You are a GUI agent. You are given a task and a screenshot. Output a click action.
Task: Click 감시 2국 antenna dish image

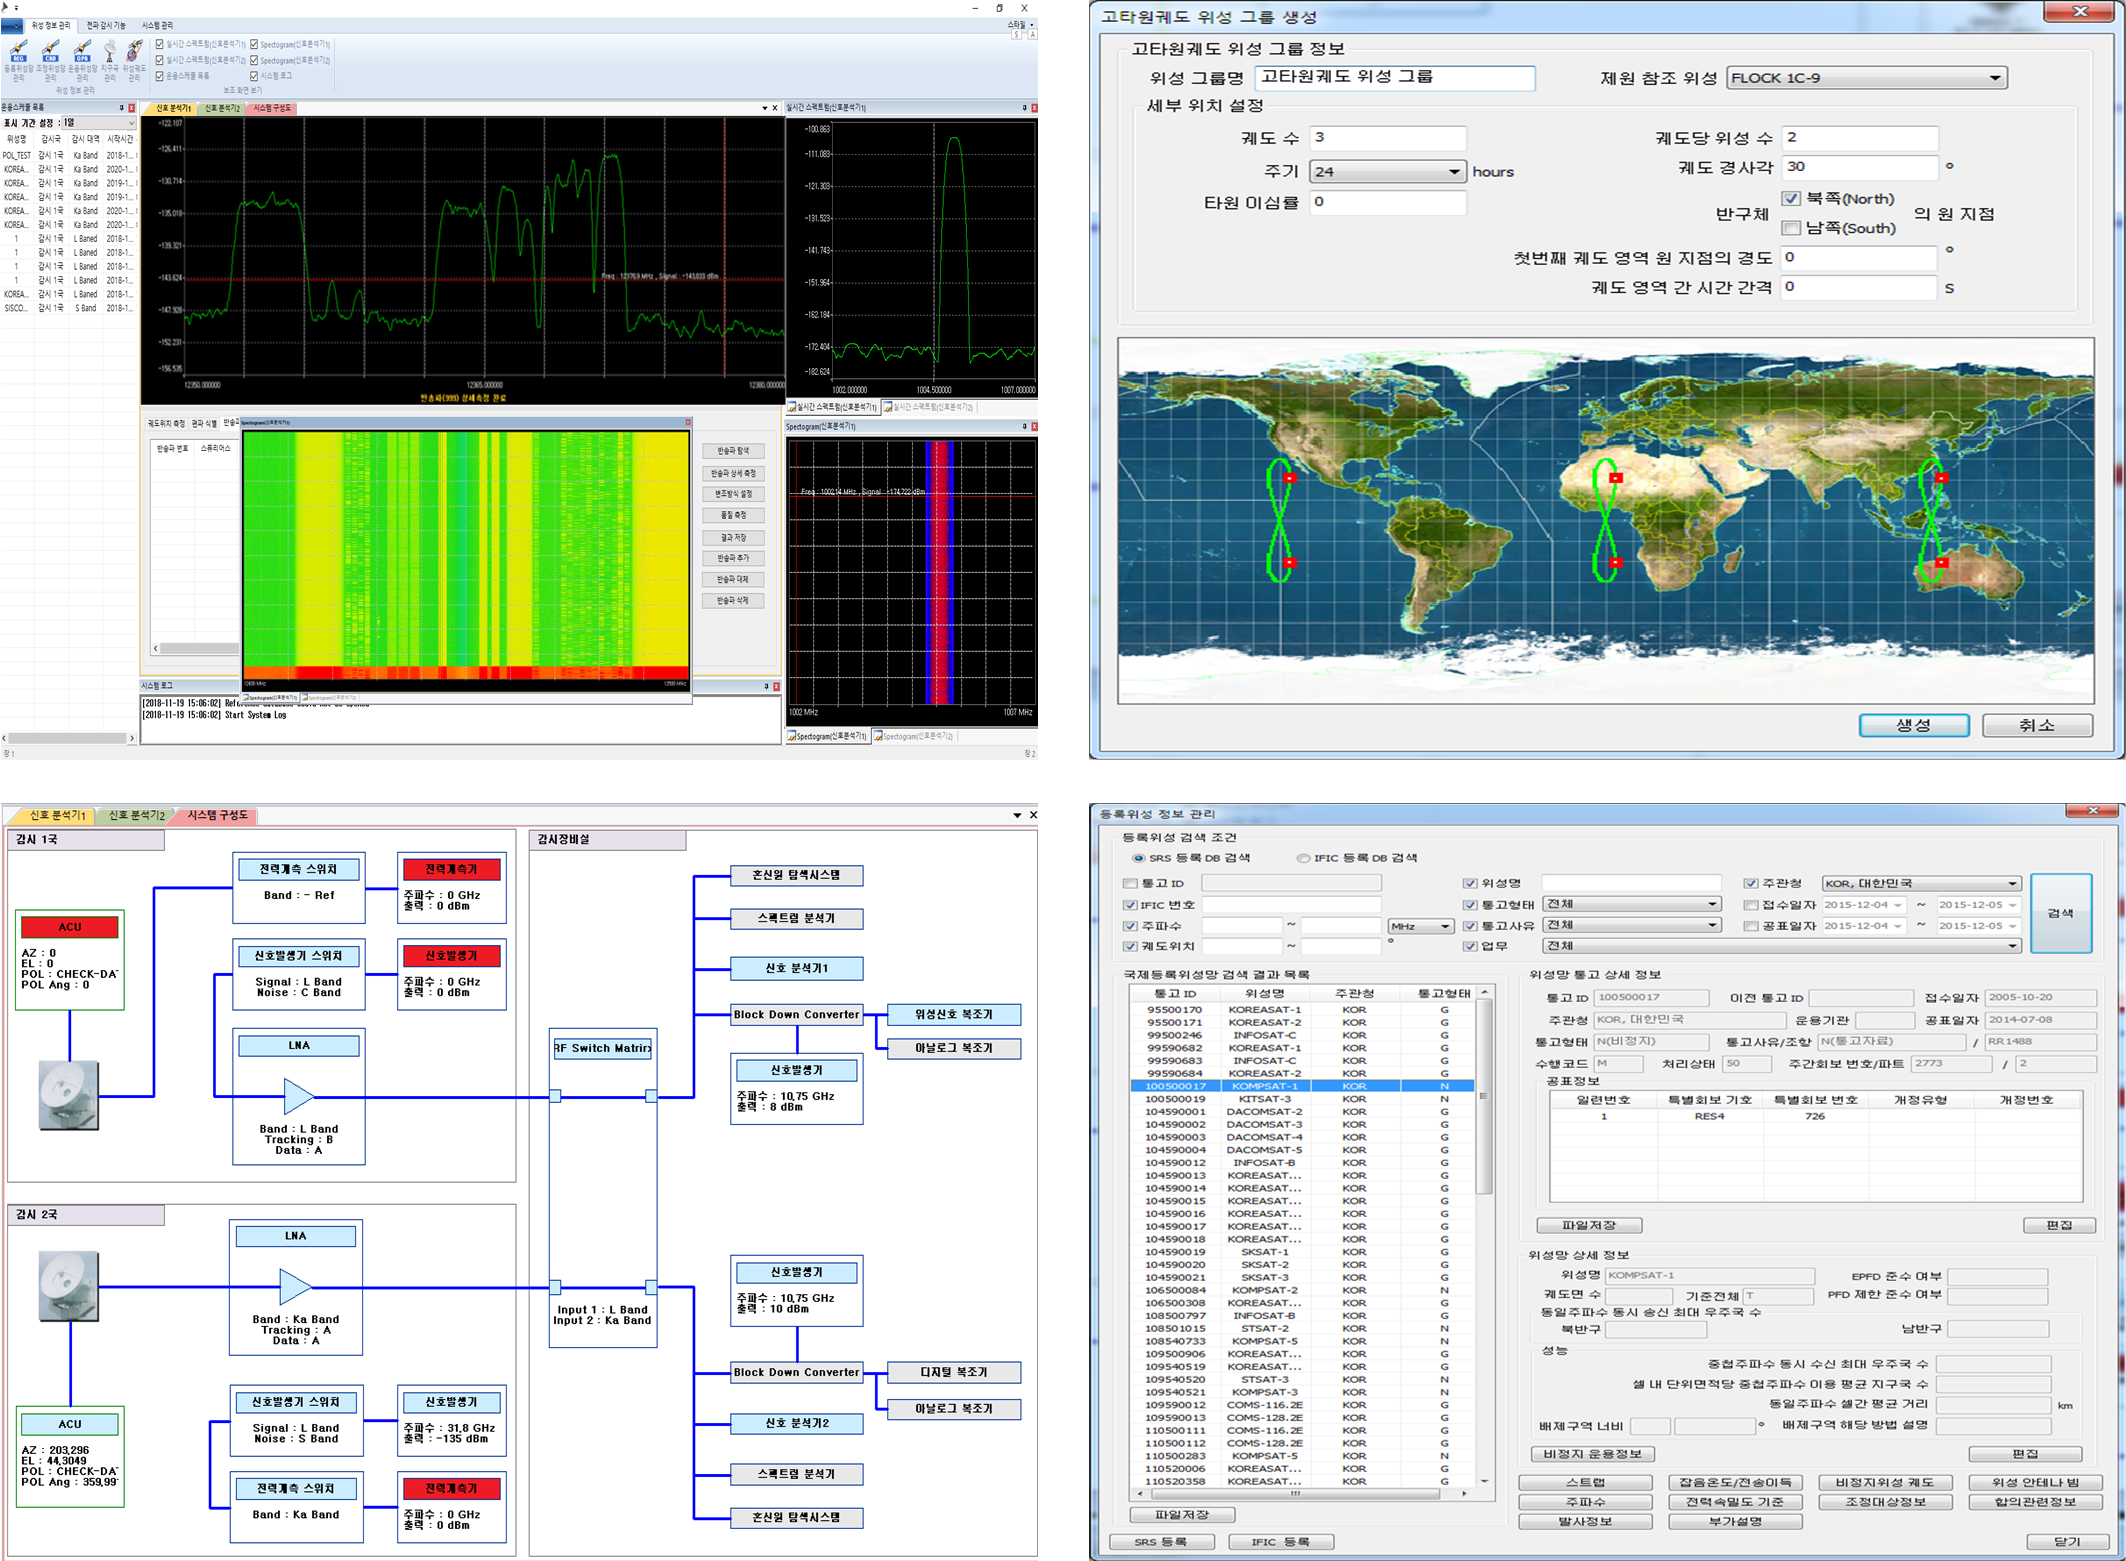(x=69, y=1285)
